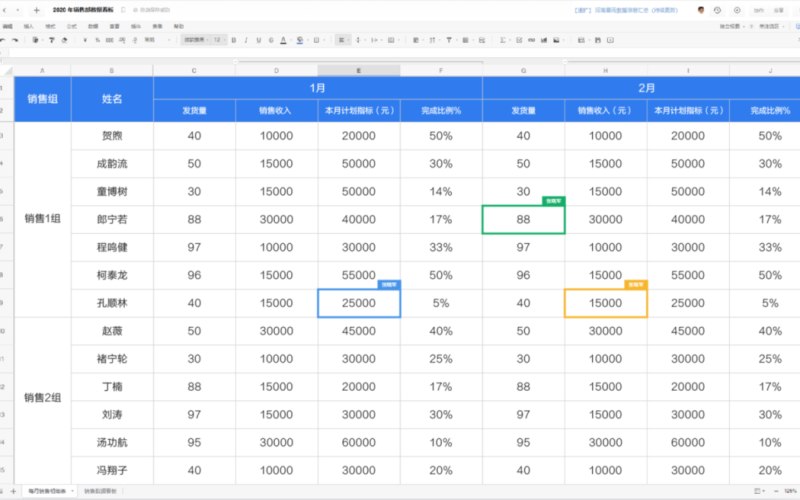The height and width of the screenshot is (500, 800).
Task: Click the Share button at the top right
Action: pos(779,10)
